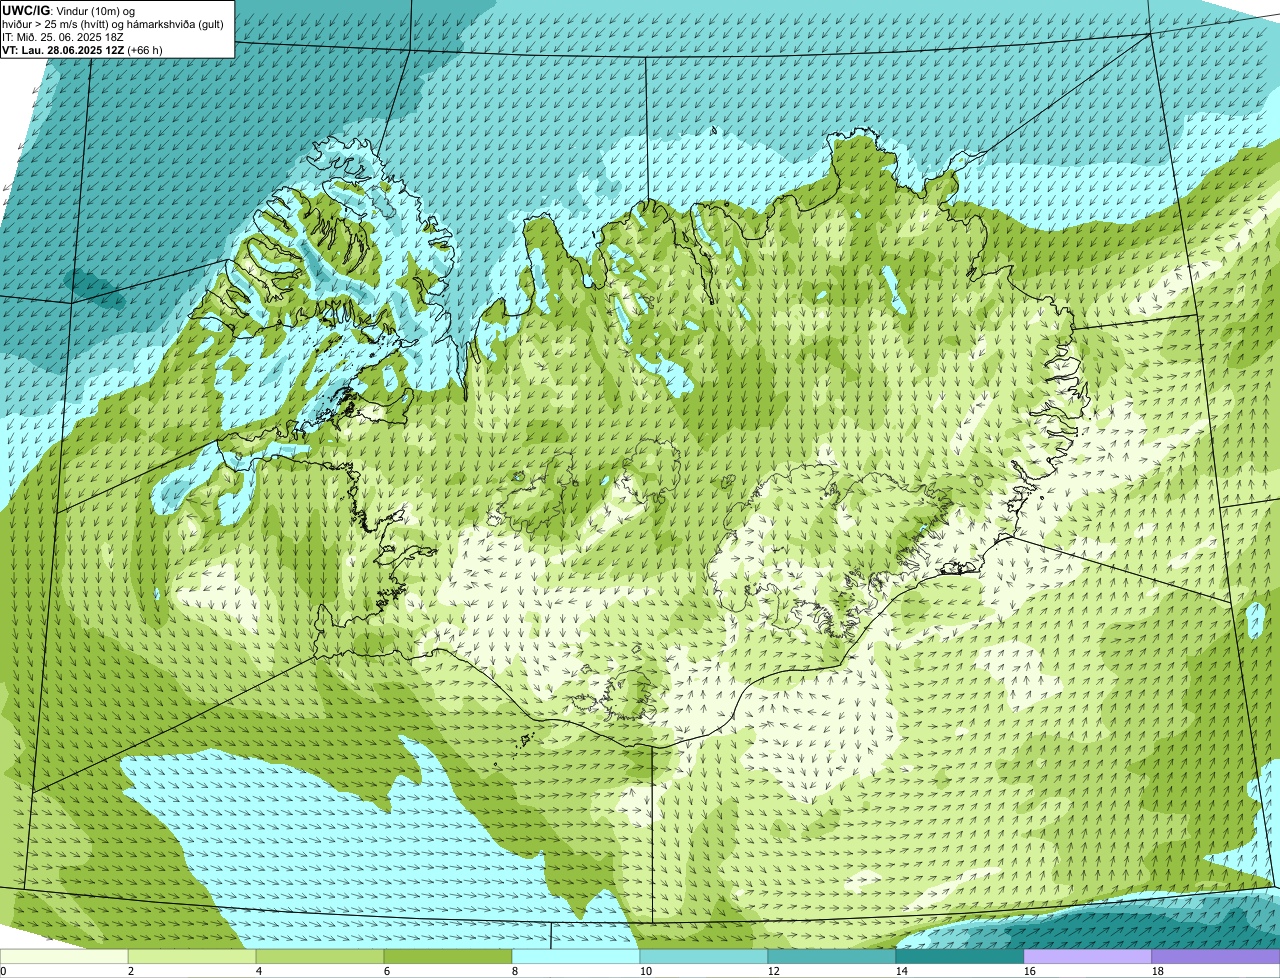The height and width of the screenshot is (978, 1280).
Task: Click the 12–14 m/s teal legend swatch
Action: click(x=832, y=957)
